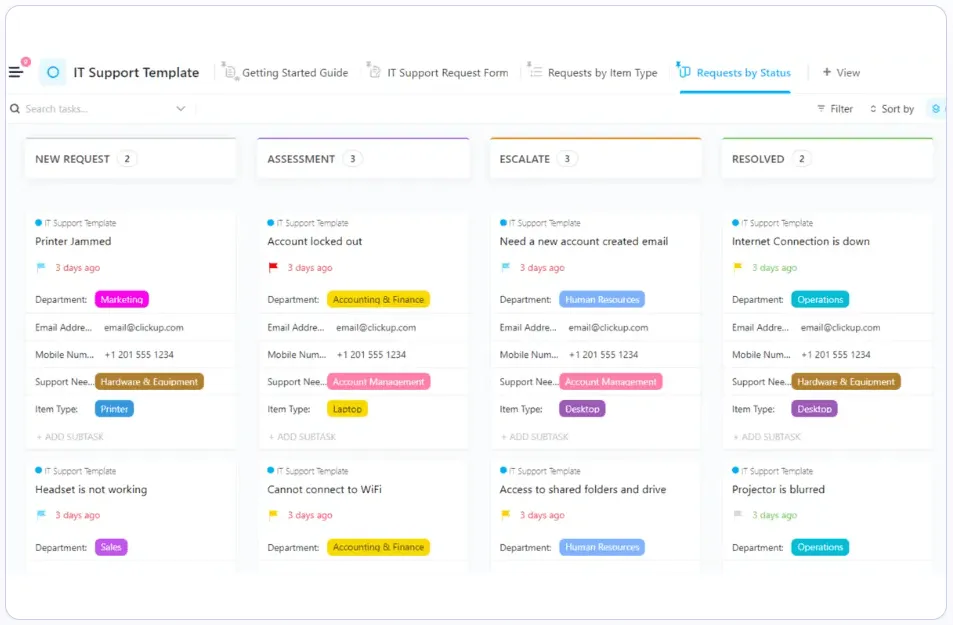
Task: Click the email on Printer Jammed card
Action: pyautogui.click(x=143, y=327)
